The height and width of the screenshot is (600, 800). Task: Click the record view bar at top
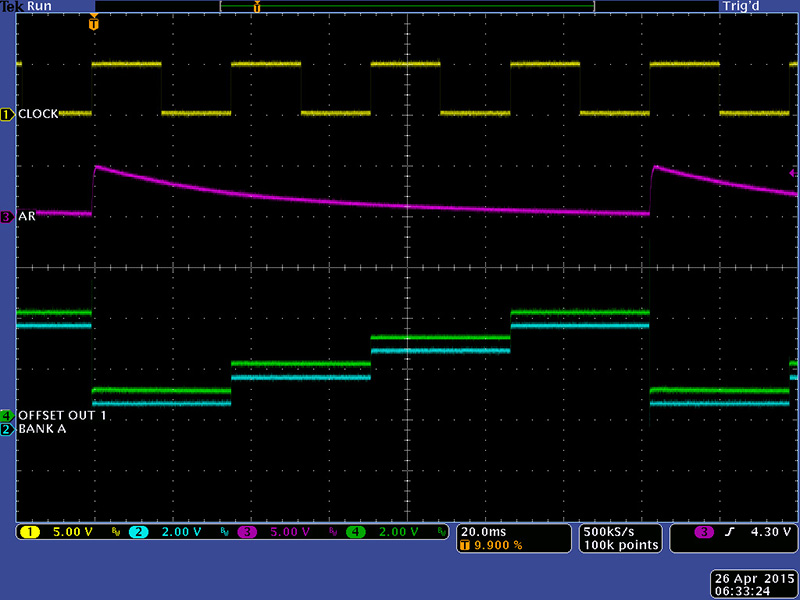coord(406,6)
